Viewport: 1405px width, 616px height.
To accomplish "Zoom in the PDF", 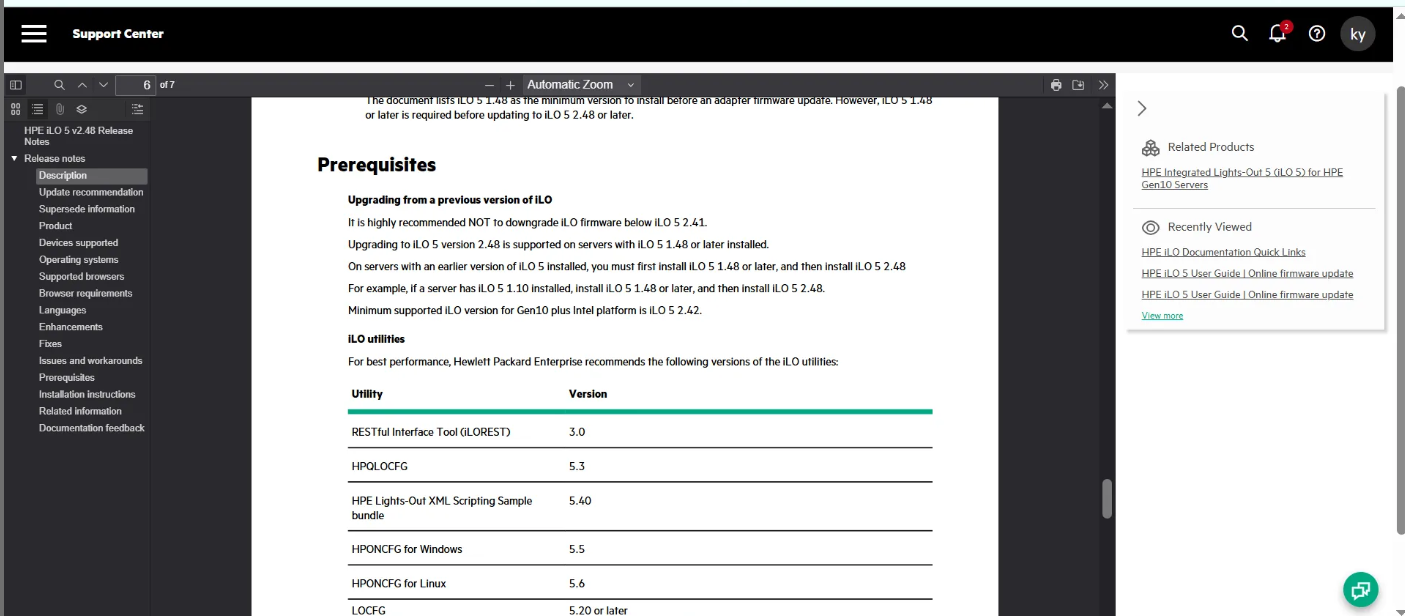I will click(x=510, y=85).
